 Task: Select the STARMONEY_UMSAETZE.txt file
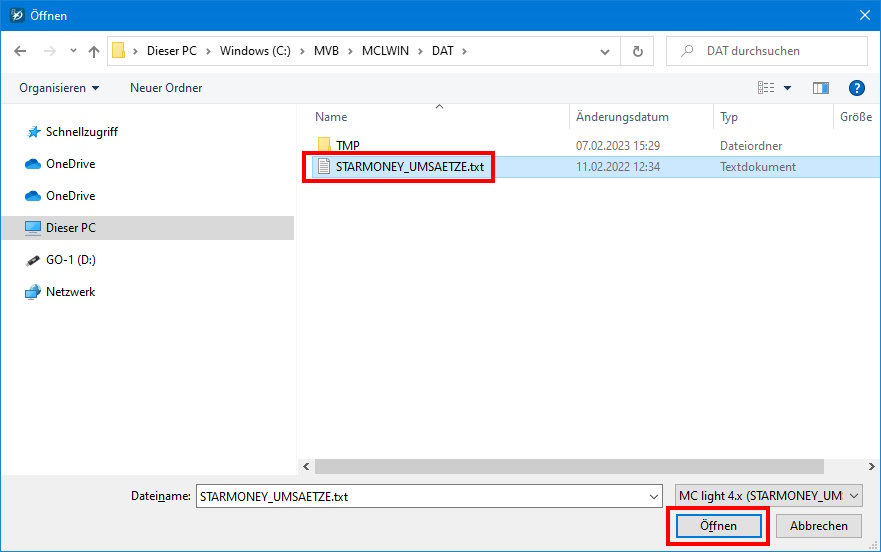(x=410, y=167)
